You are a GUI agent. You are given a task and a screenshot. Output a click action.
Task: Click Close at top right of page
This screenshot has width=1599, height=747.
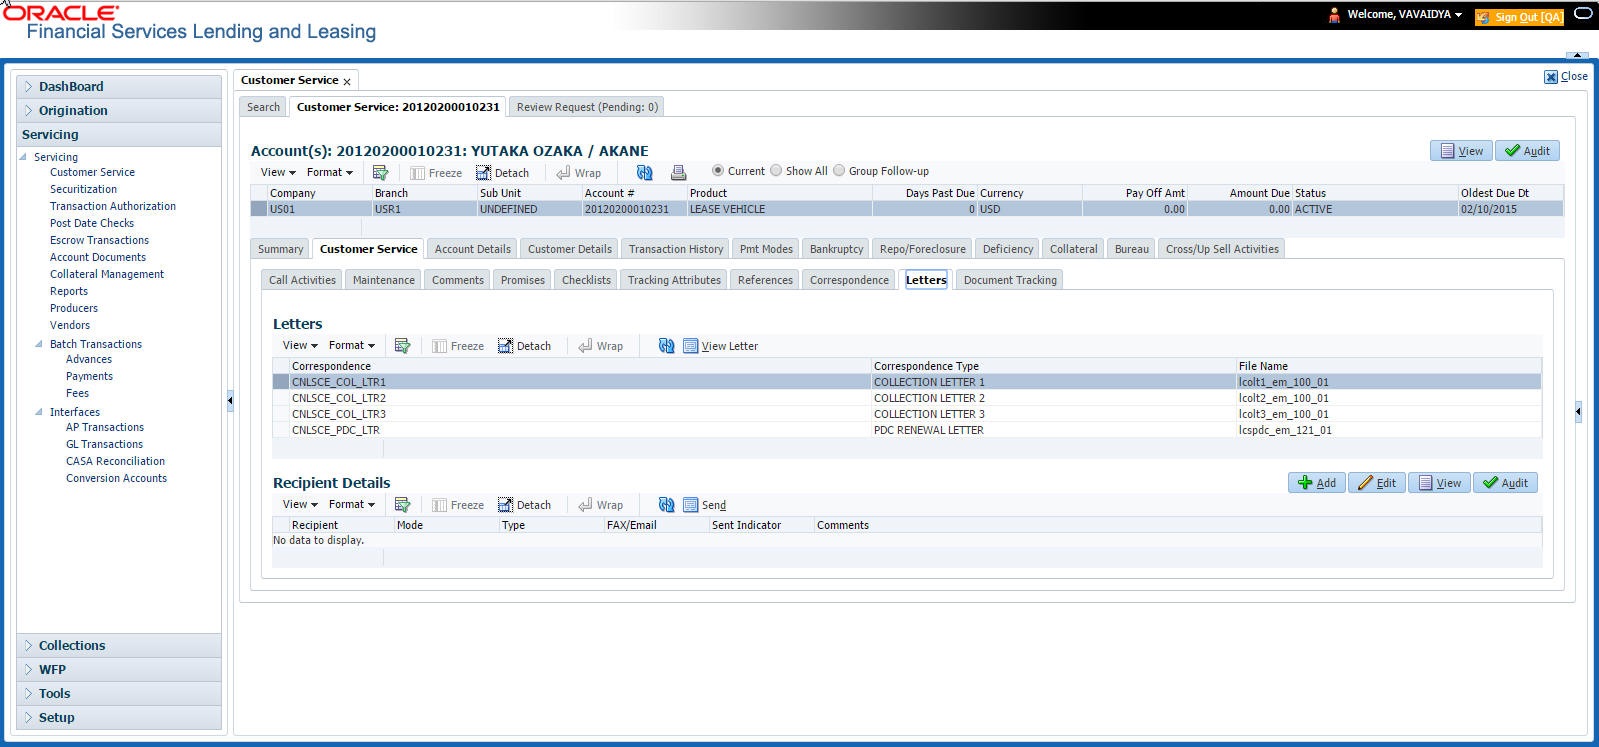1565,76
